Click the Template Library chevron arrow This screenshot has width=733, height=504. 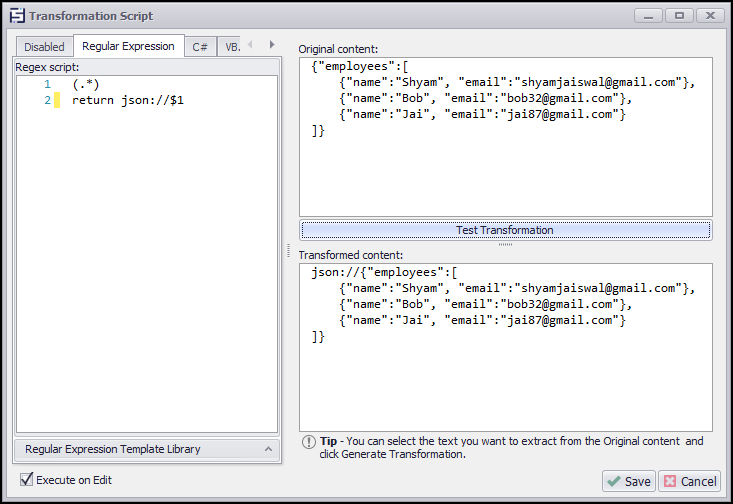tap(267, 450)
